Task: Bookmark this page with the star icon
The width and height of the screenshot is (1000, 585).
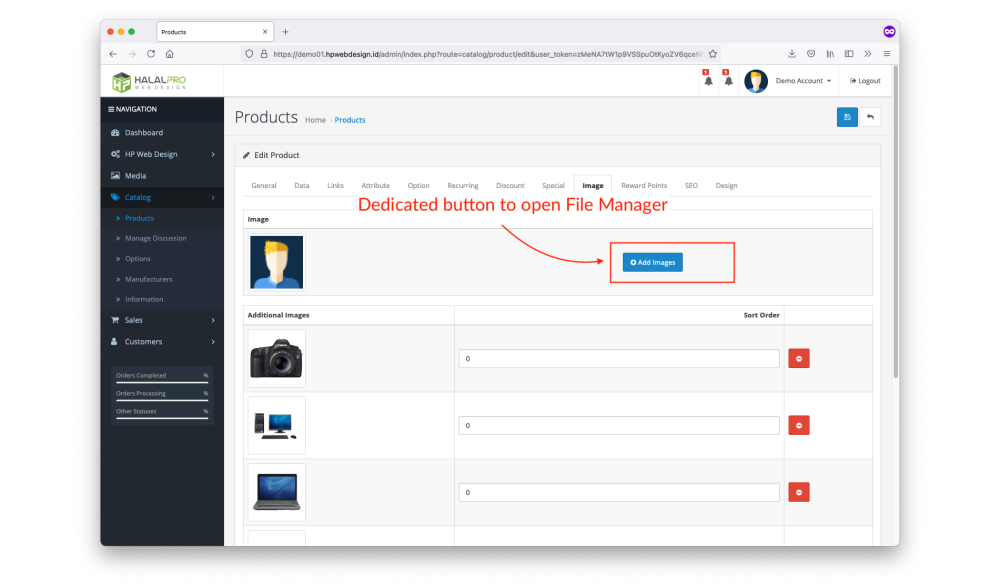Action: click(713, 54)
